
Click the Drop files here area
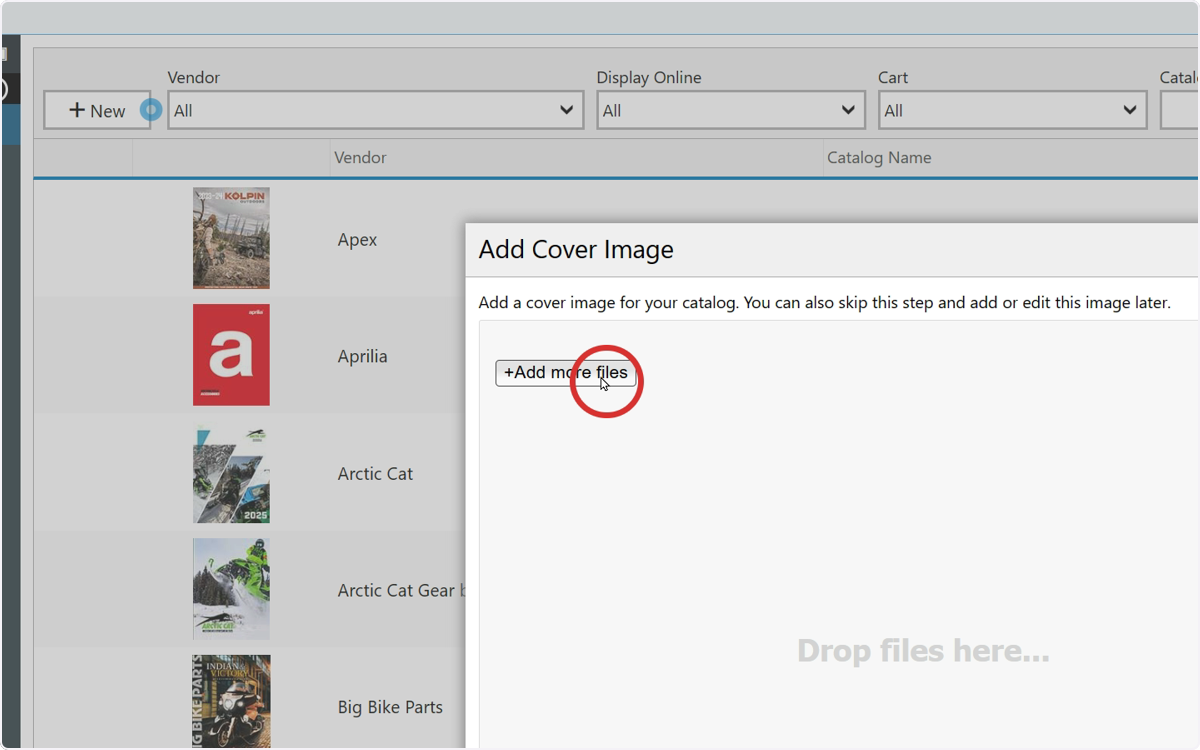pyautogui.click(x=923, y=652)
